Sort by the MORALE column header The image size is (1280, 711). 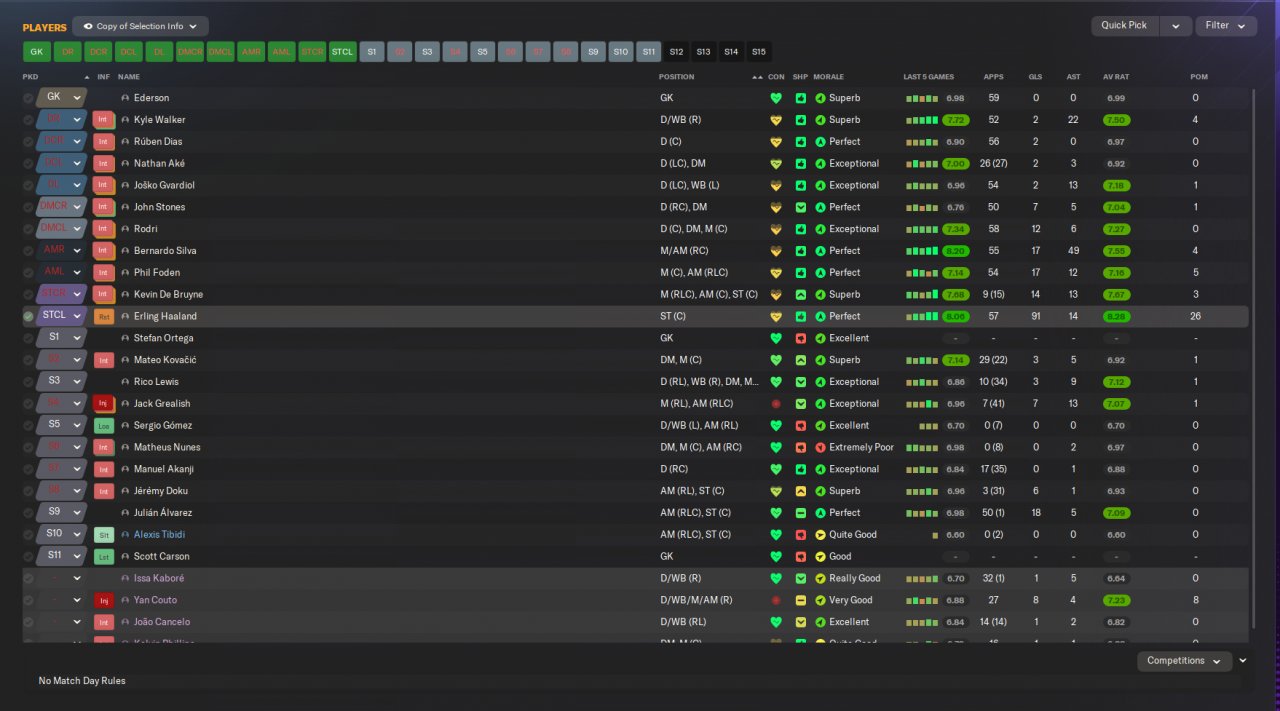pyautogui.click(x=829, y=77)
